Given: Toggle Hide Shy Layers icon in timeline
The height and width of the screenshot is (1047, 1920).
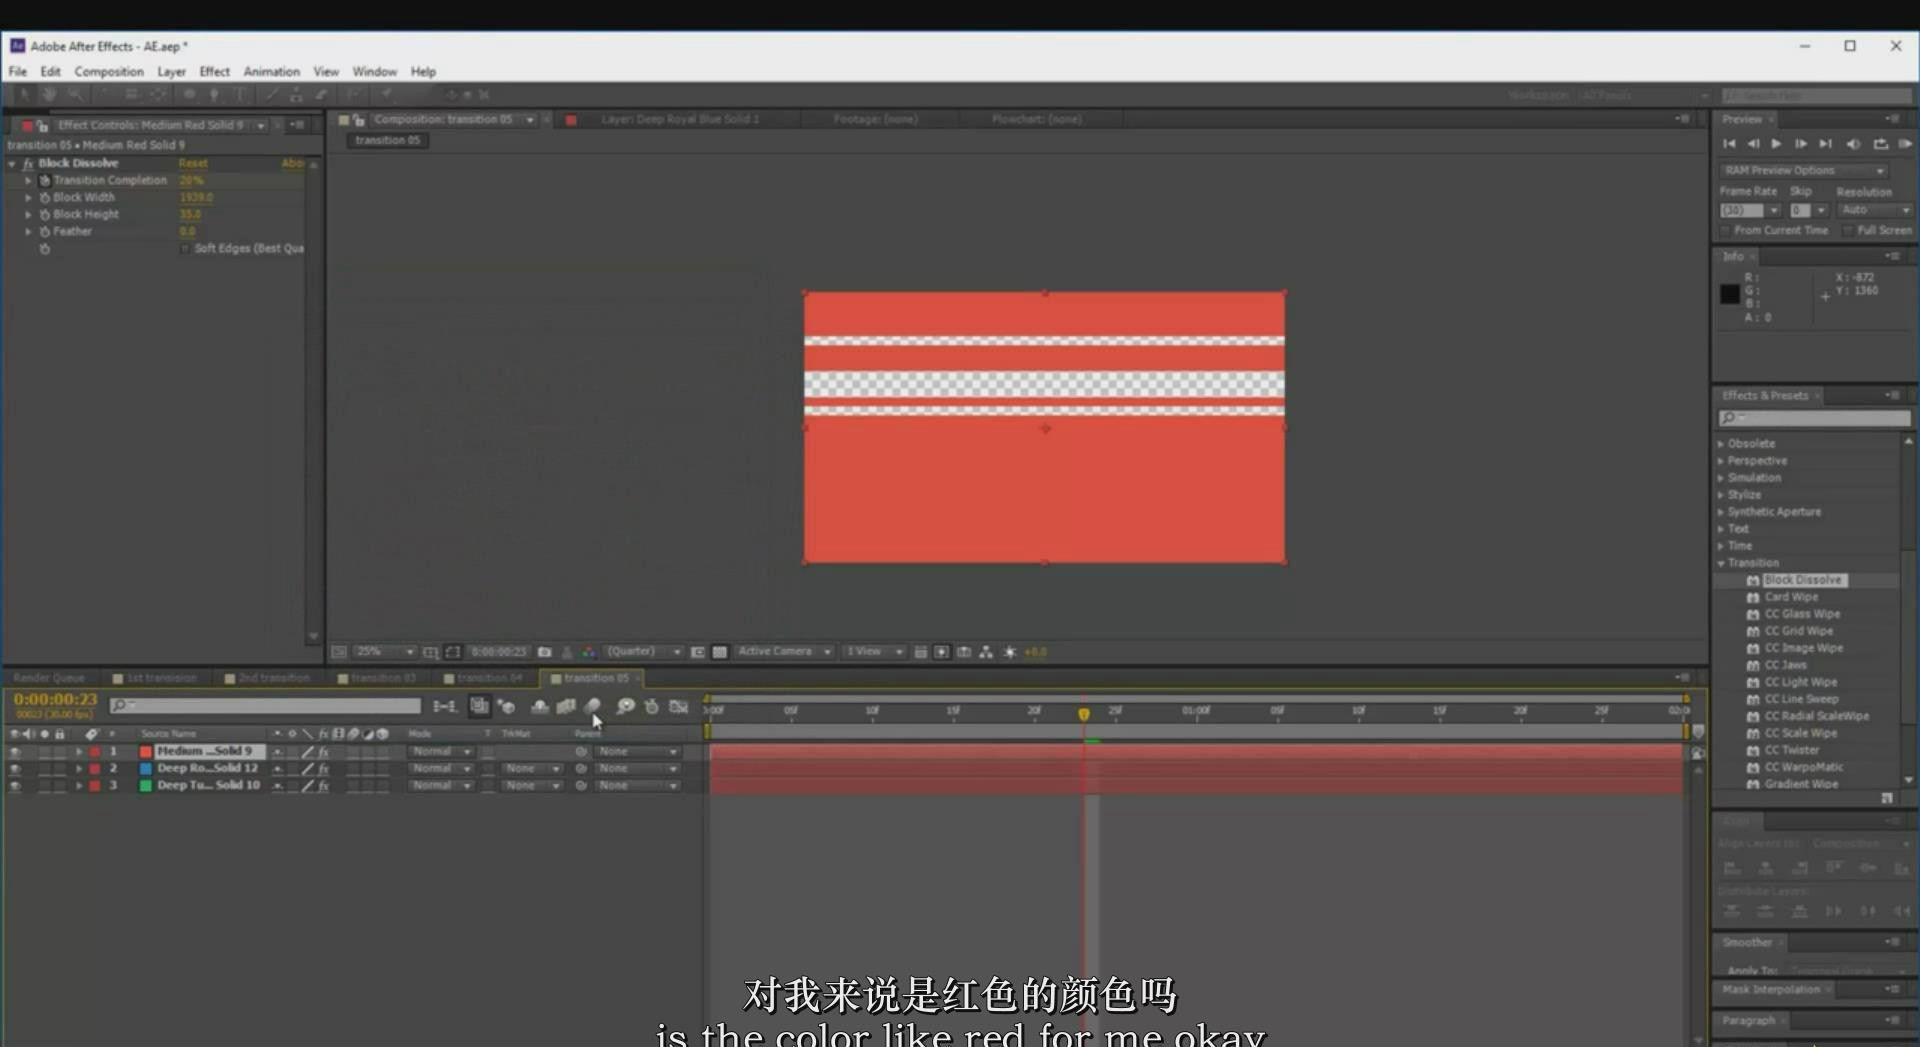Looking at the screenshot, I should click(539, 706).
